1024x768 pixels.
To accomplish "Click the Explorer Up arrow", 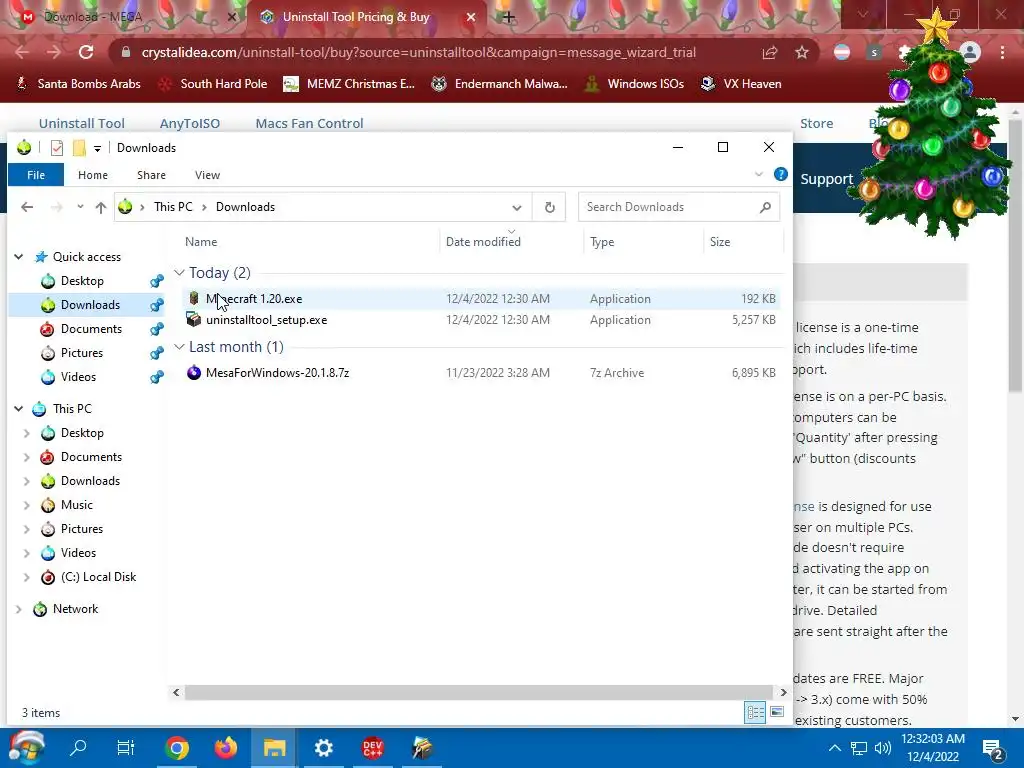I will [x=101, y=207].
